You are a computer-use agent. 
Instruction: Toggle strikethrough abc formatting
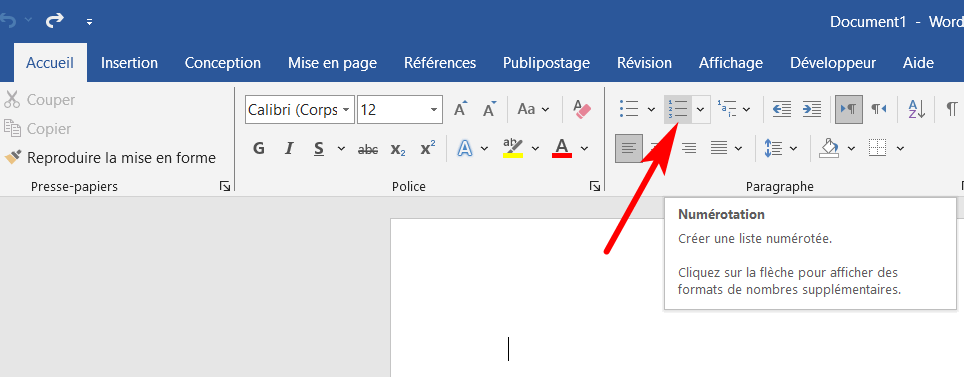pyautogui.click(x=368, y=149)
